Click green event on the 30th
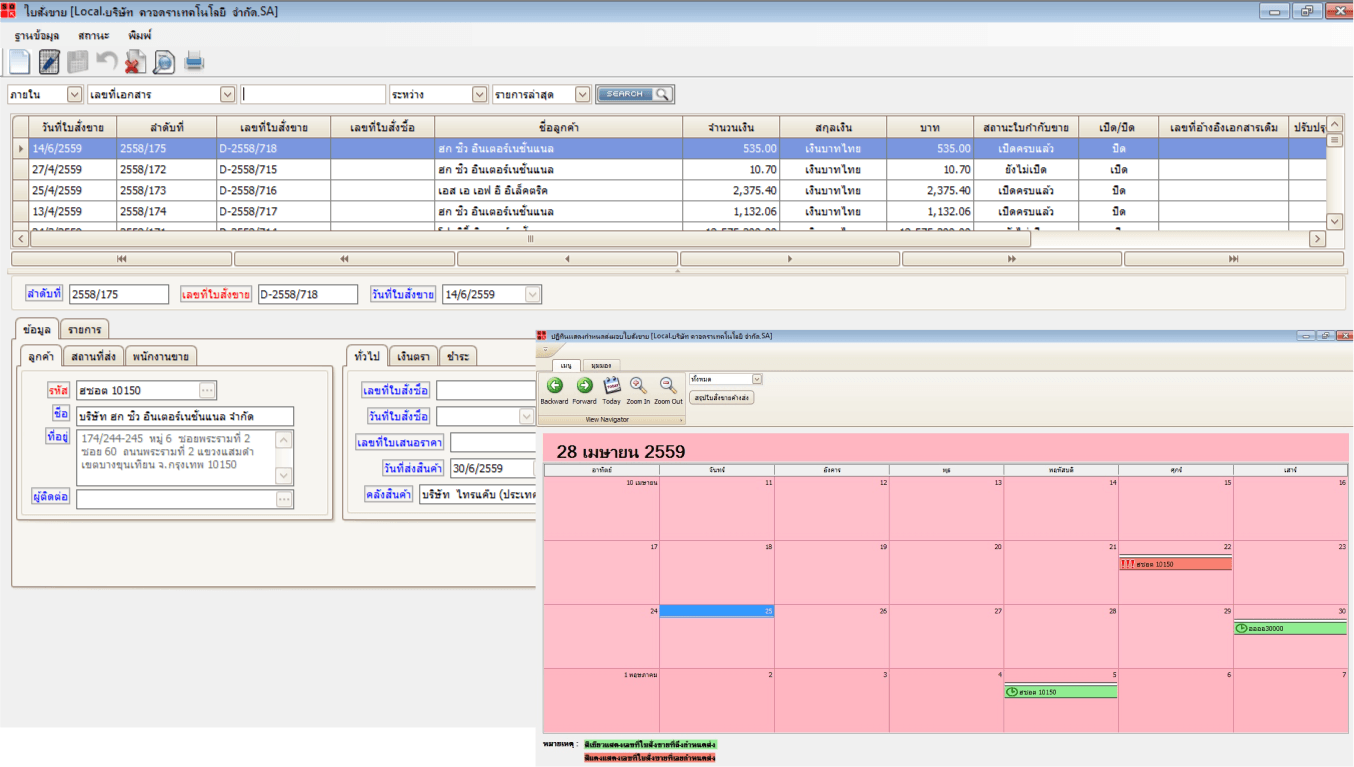 pyautogui.click(x=1290, y=628)
